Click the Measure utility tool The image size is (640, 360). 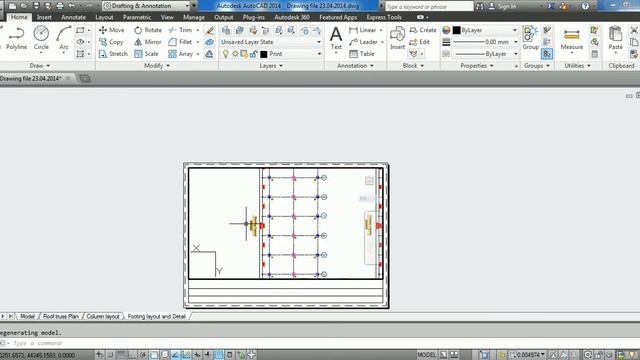(571, 39)
